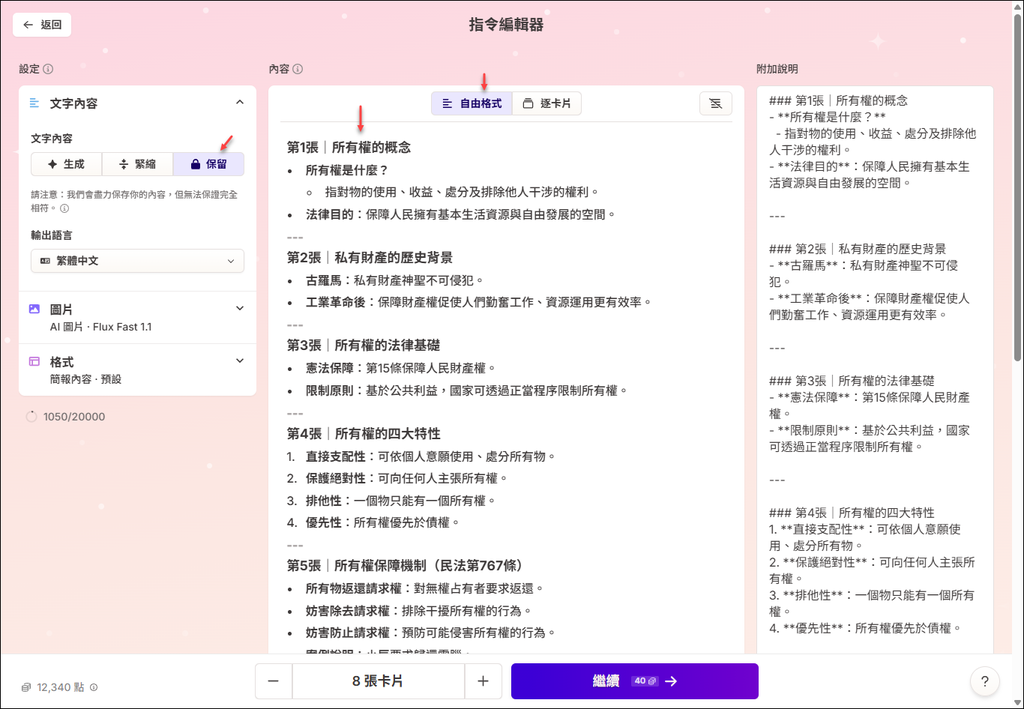Go back with the 返回 button
1024x709 pixels.
(x=42, y=25)
